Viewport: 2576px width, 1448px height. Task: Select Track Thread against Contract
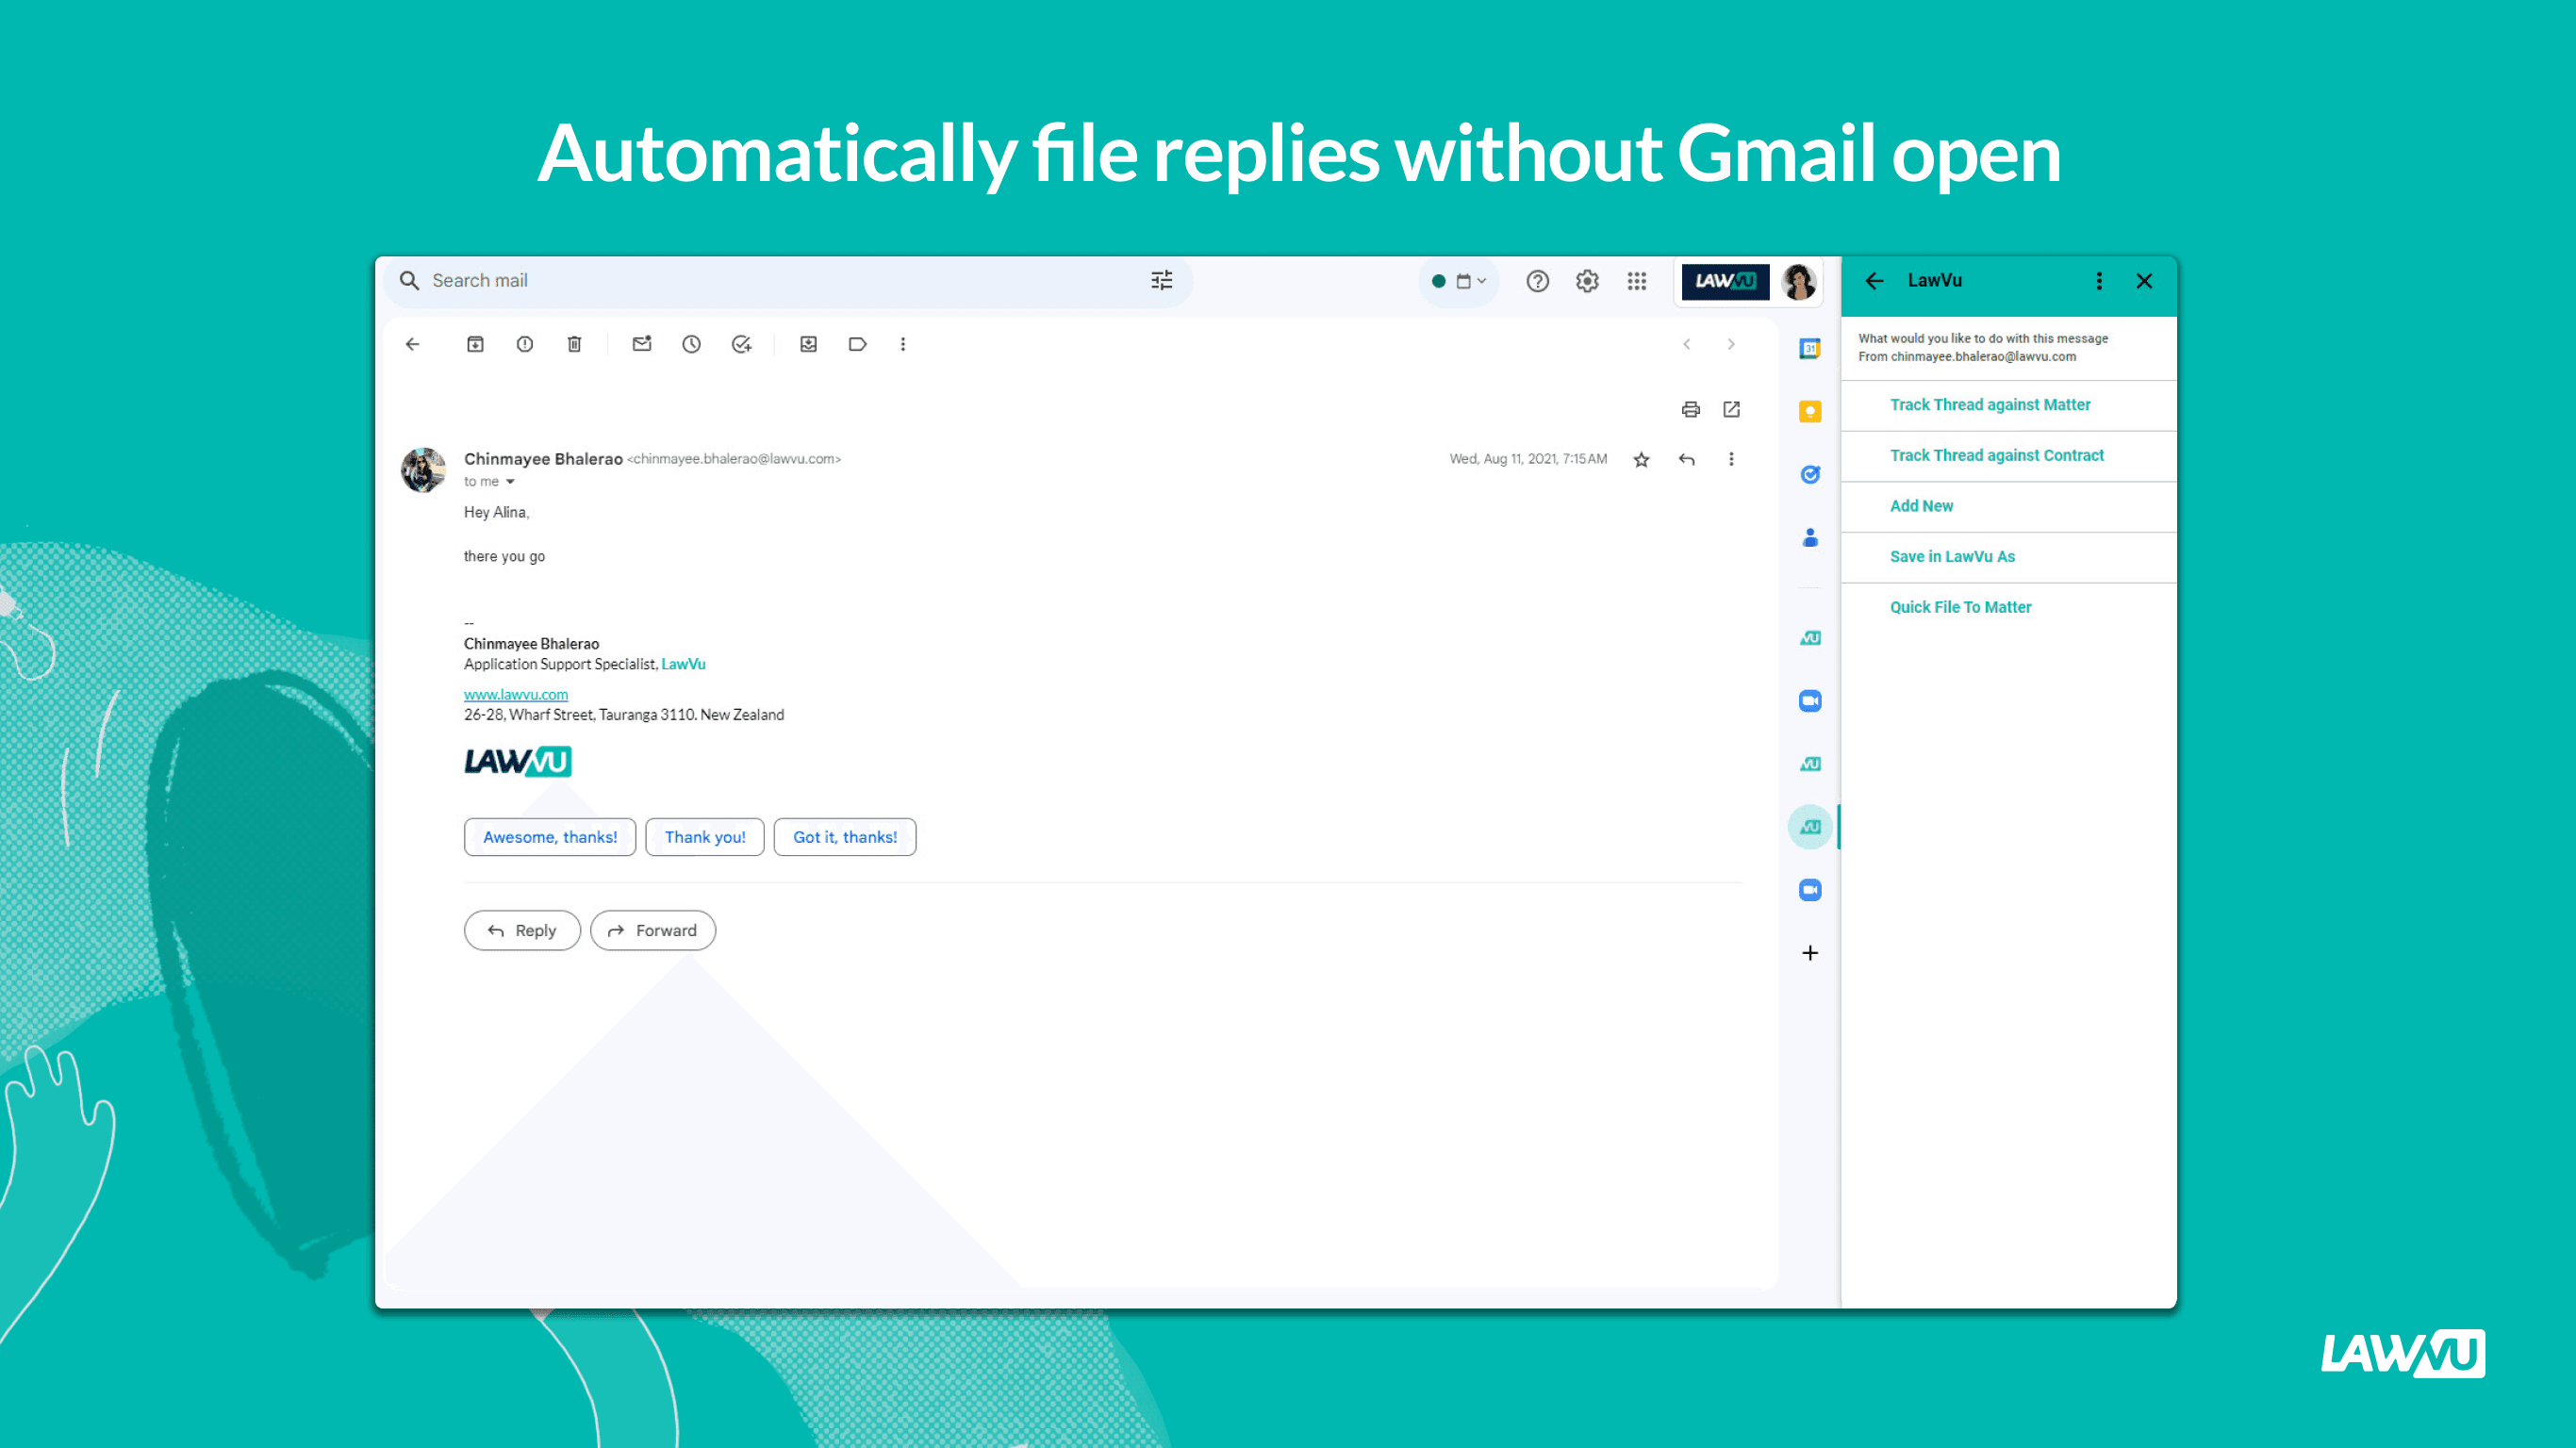(x=1997, y=456)
